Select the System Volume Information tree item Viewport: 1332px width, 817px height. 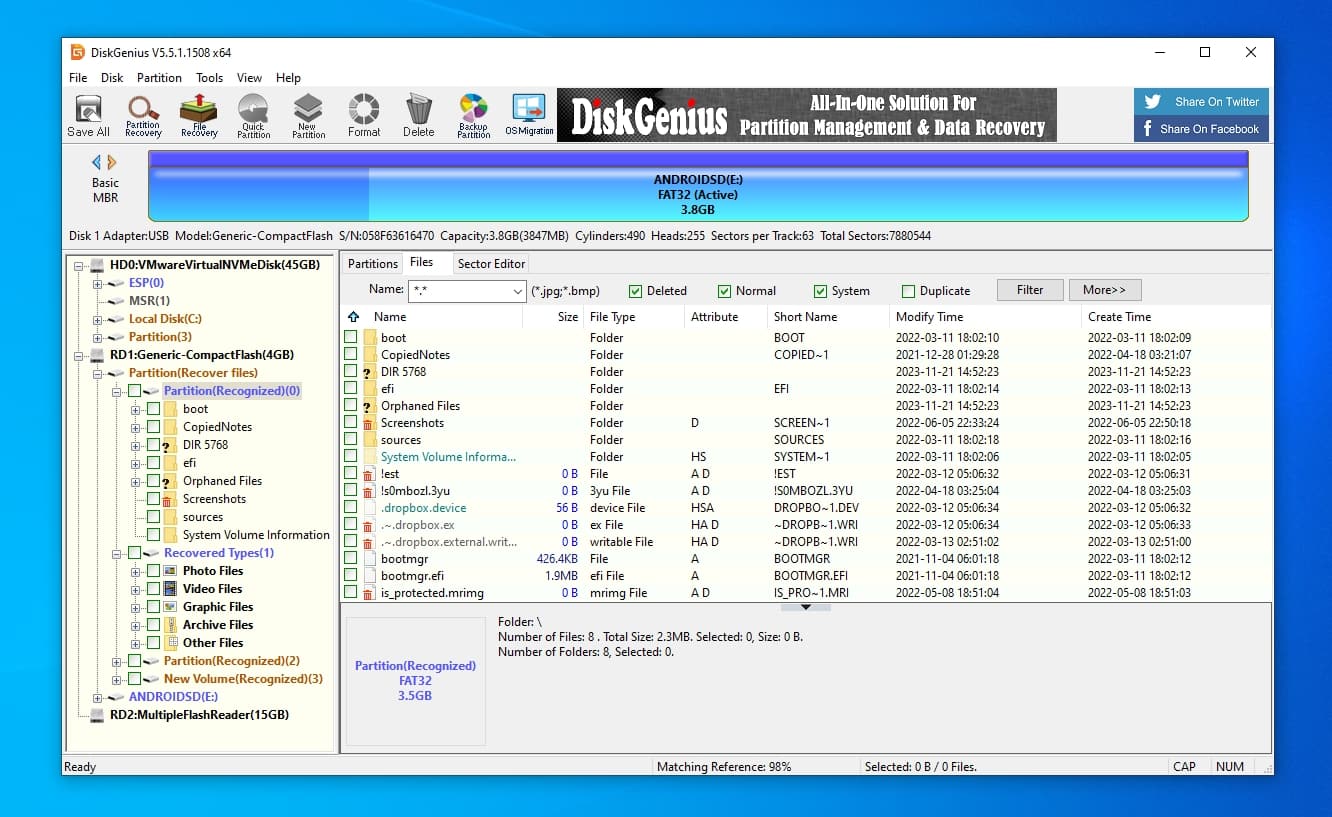click(x=256, y=535)
